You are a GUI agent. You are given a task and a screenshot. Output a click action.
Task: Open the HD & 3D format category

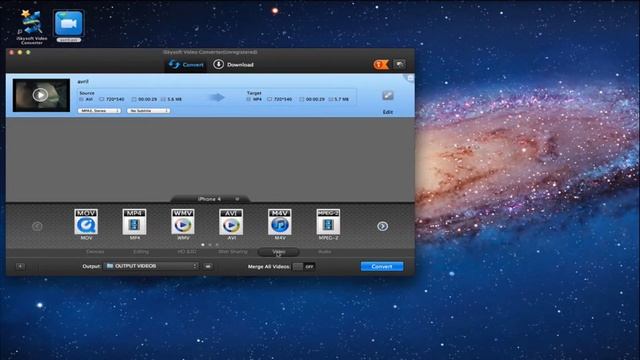point(187,252)
